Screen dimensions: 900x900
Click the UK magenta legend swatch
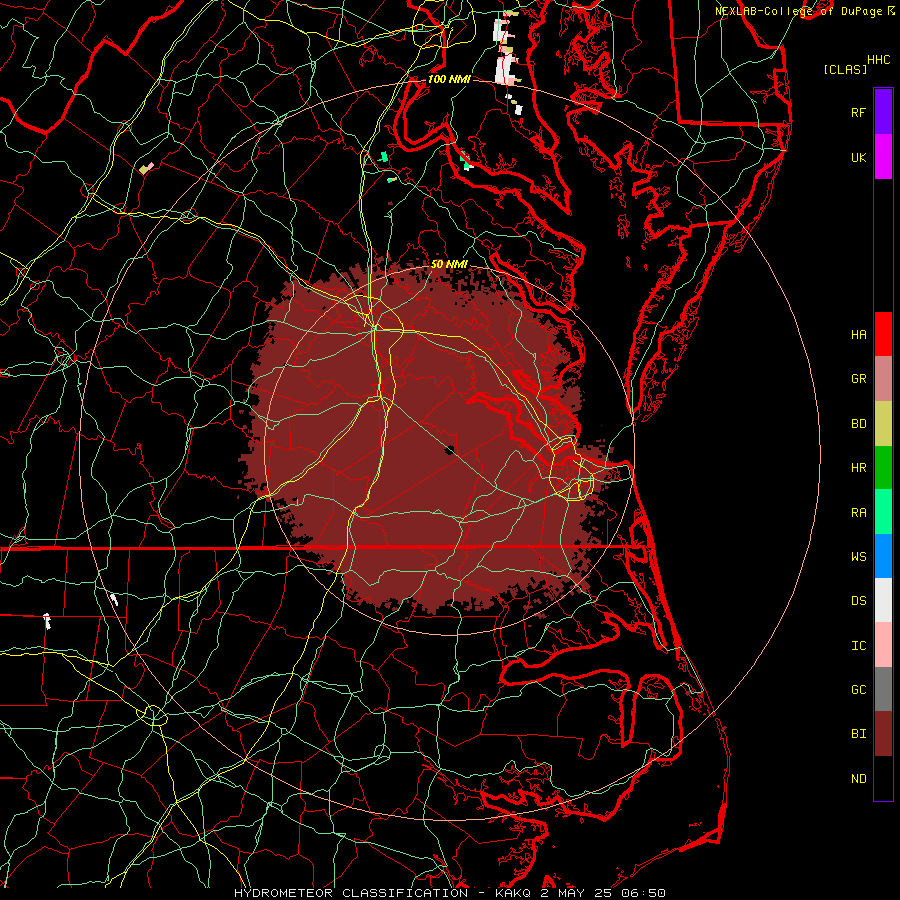tap(883, 157)
